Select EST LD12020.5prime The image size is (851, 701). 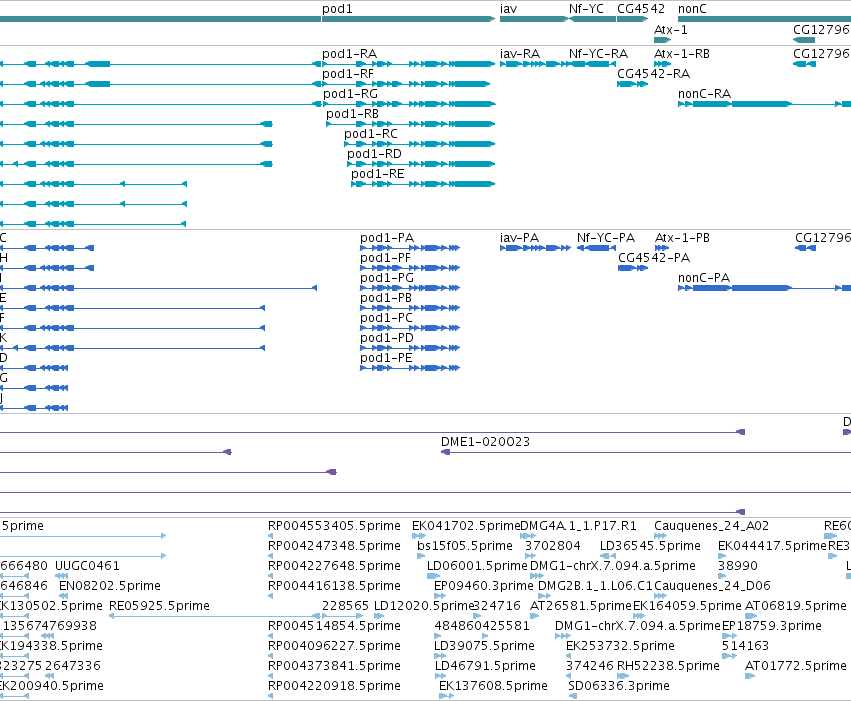click(x=424, y=607)
